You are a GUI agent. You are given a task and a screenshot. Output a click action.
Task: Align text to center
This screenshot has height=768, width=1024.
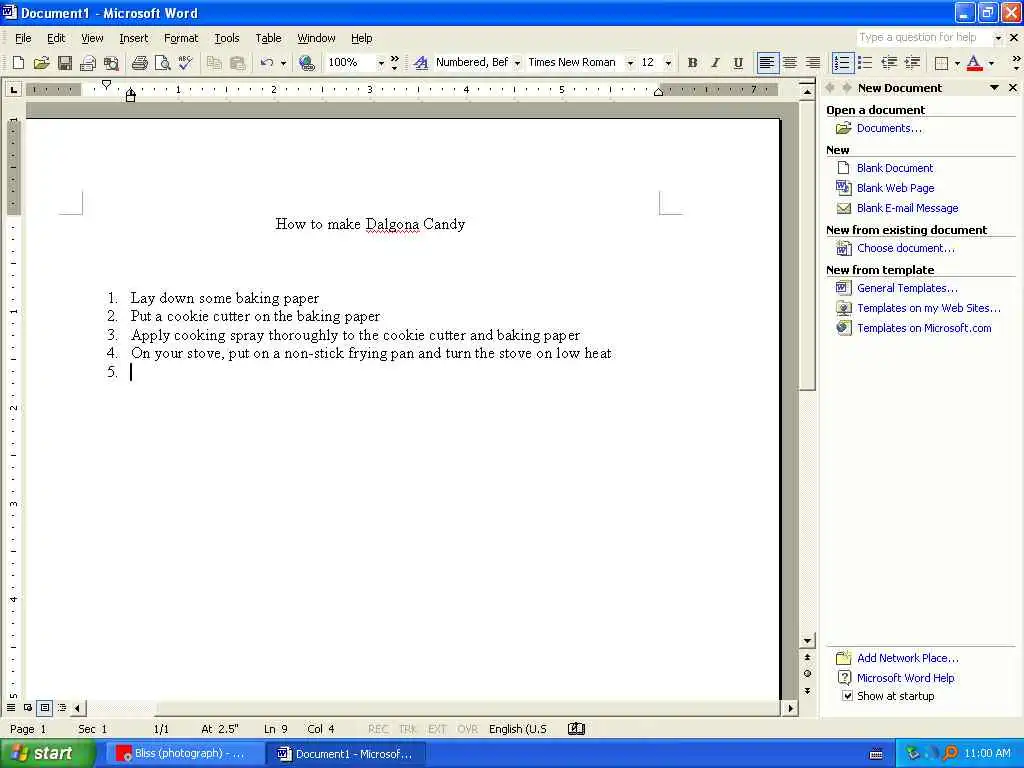click(x=790, y=63)
